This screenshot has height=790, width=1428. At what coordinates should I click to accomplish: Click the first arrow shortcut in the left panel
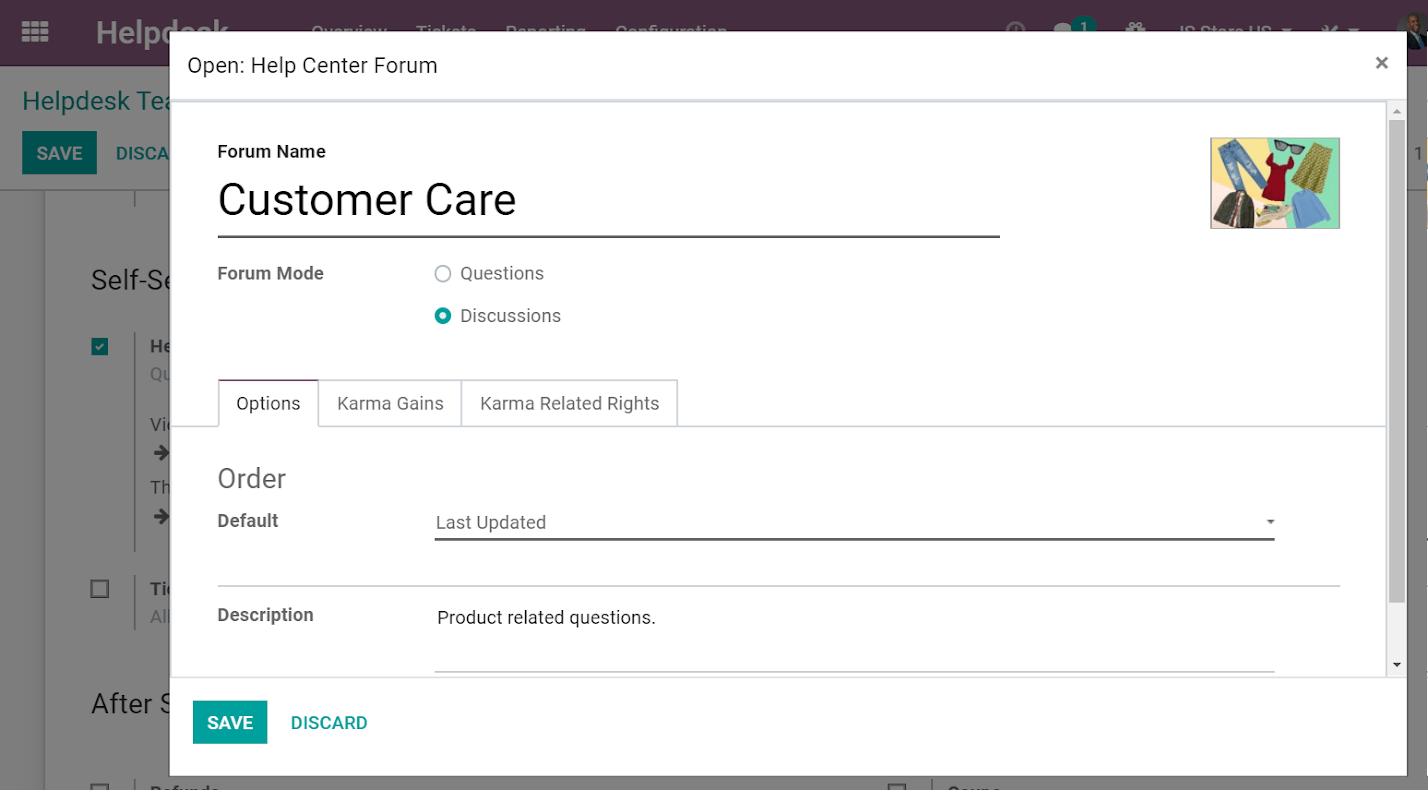162,452
